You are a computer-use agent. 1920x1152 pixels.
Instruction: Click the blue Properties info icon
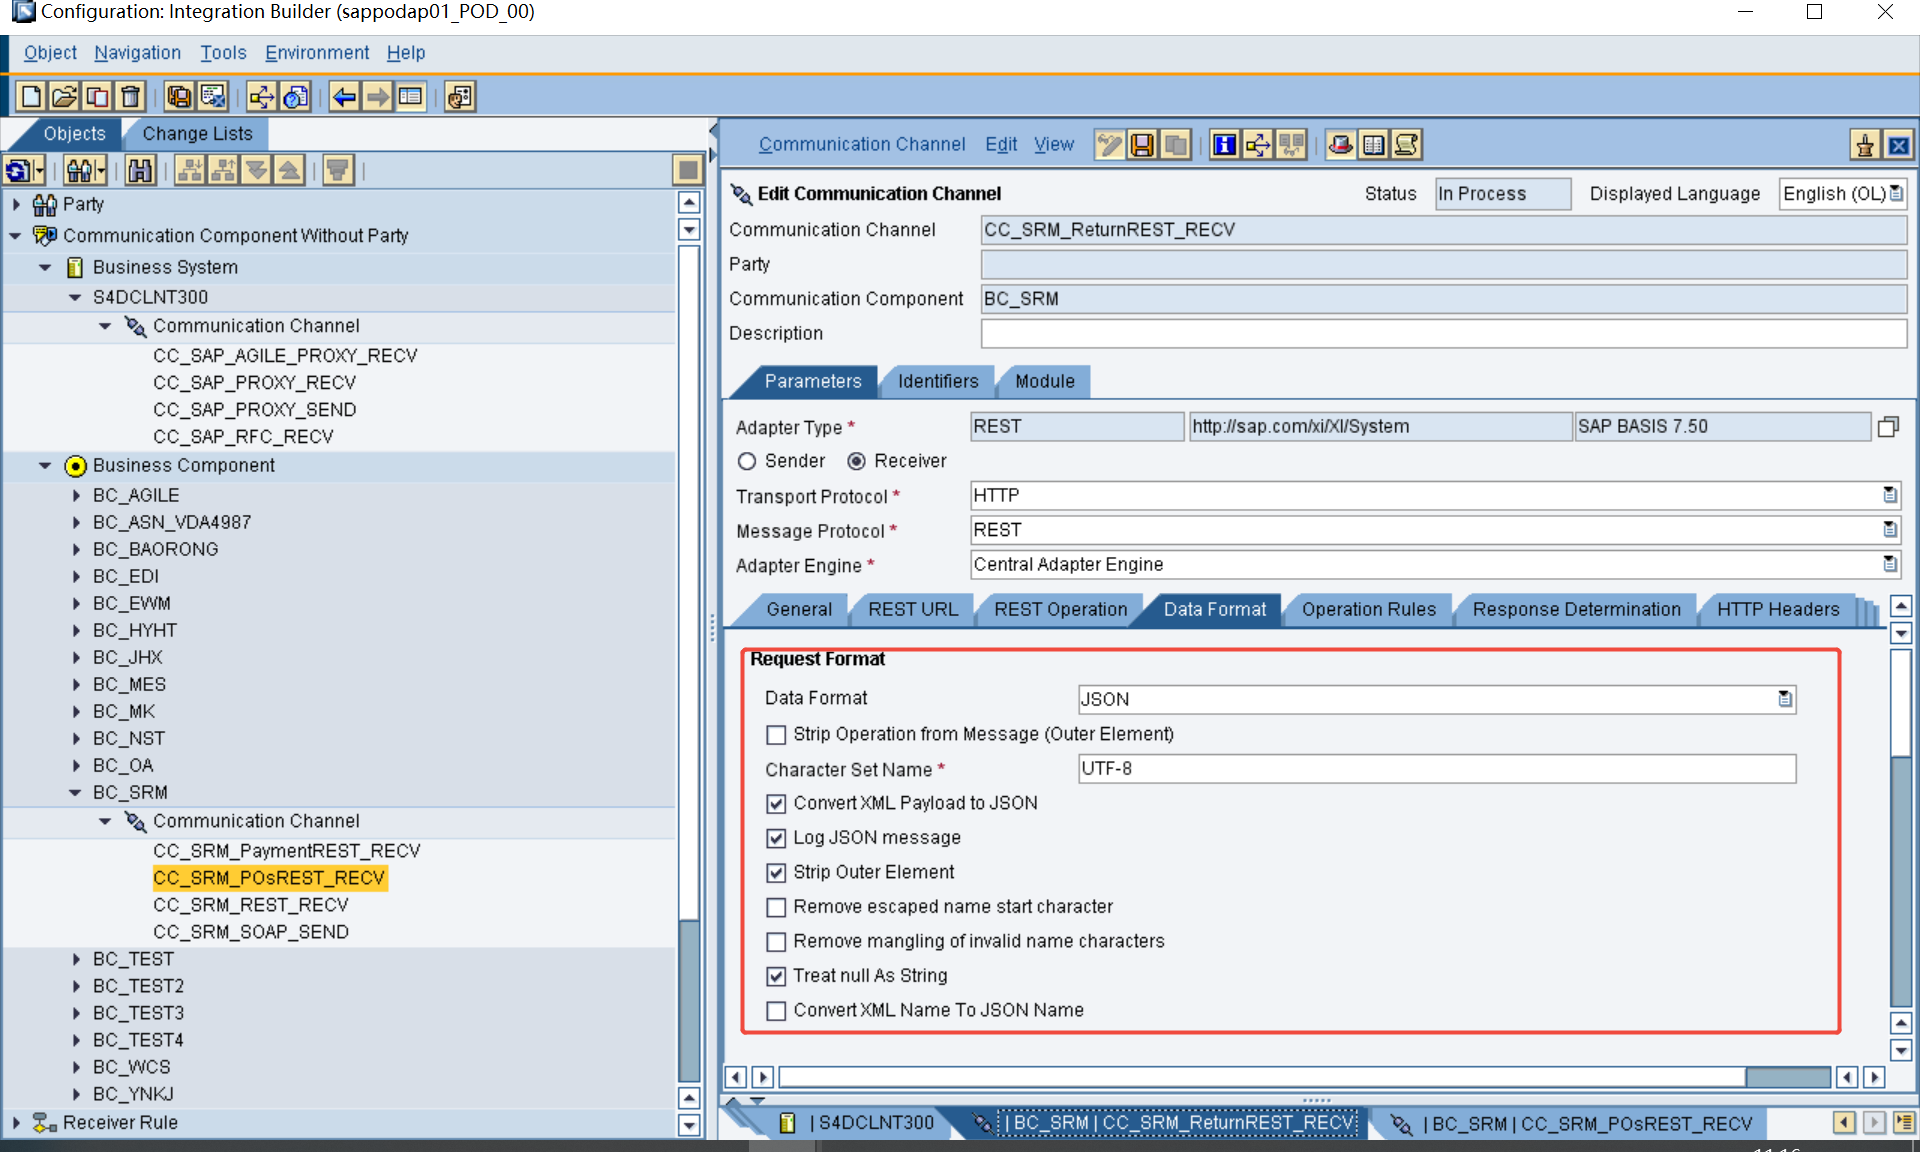(x=1224, y=145)
